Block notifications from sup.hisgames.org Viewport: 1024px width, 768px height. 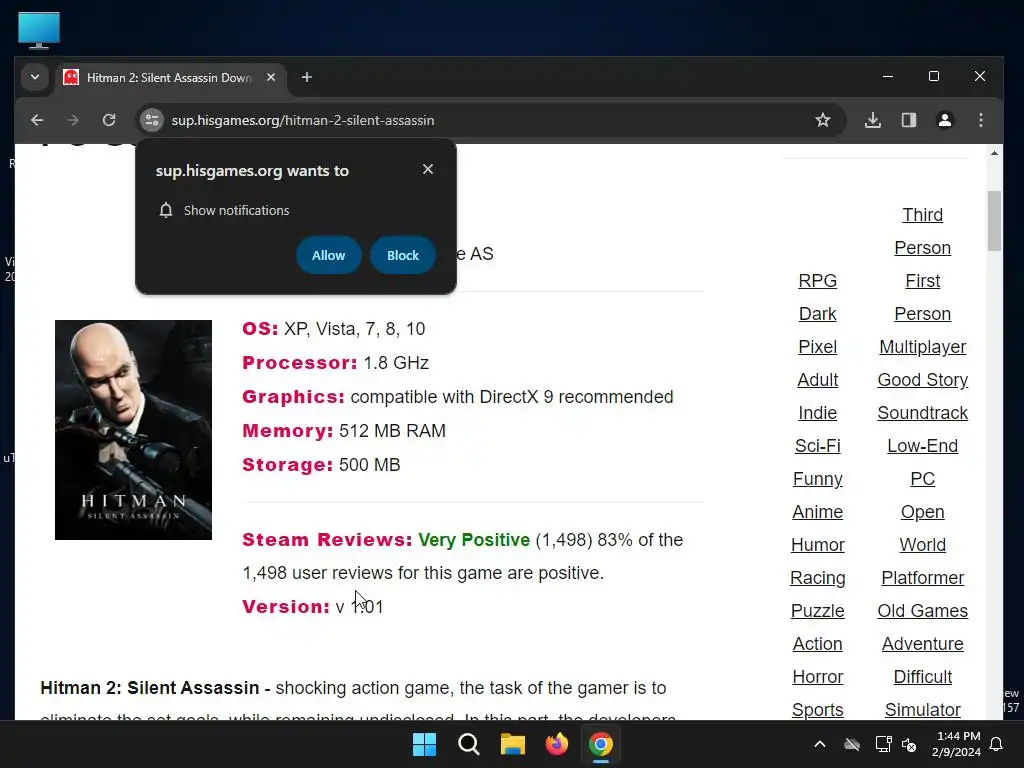coord(403,255)
